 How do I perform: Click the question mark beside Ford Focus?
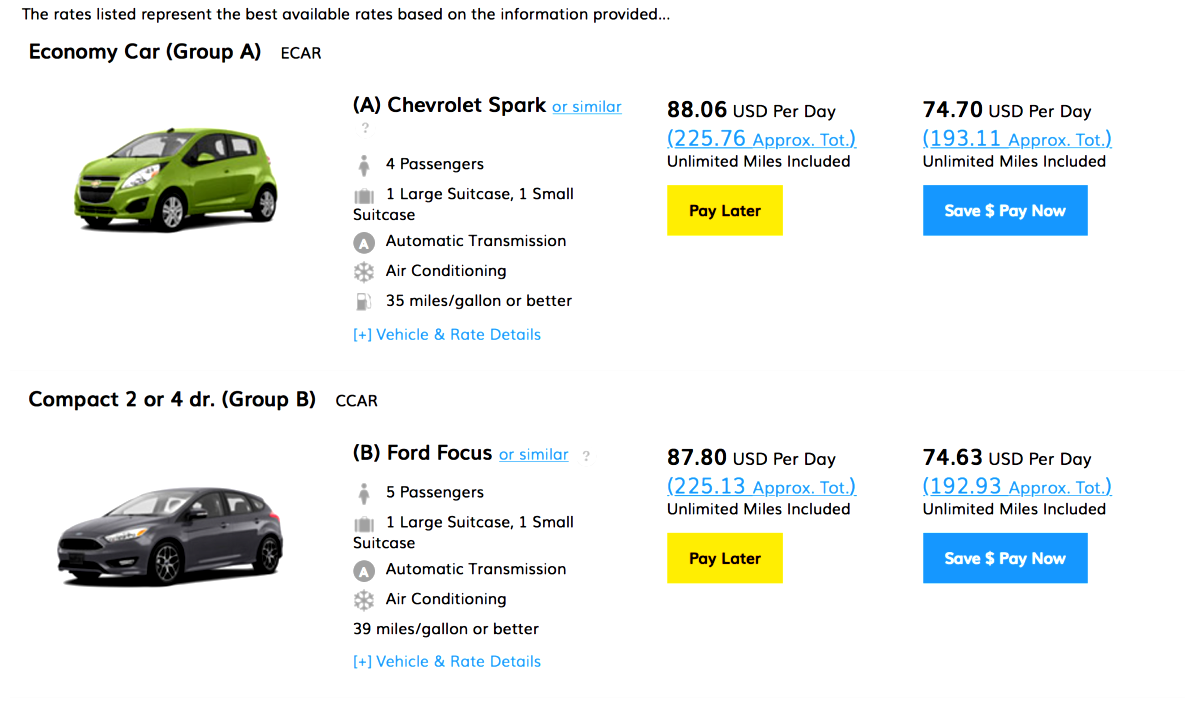point(585,455)
